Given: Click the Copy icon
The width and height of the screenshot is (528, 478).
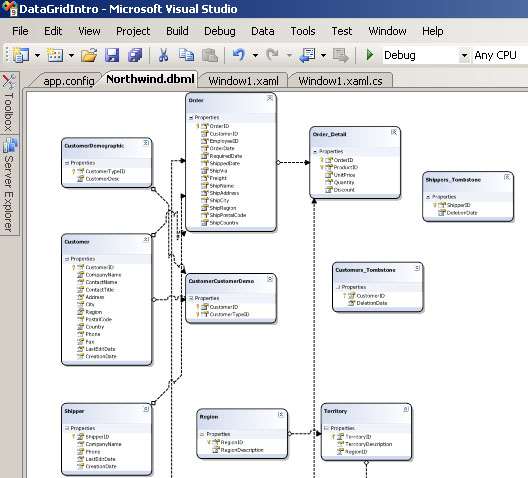Looking at the screenshot, I should (186, 55).
